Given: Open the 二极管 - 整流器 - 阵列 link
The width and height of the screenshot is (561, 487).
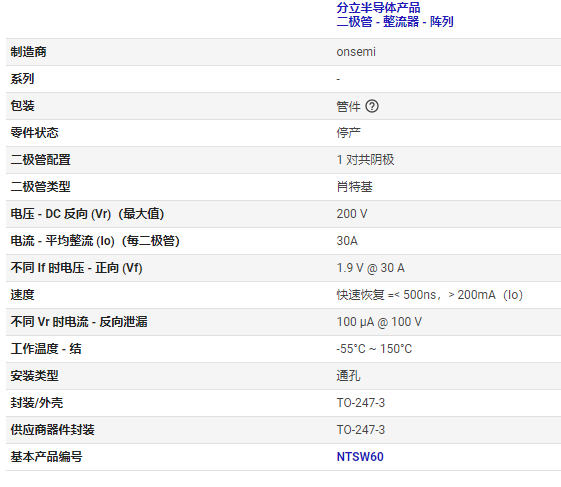Looking at the screenshot, I should (395, 21).
